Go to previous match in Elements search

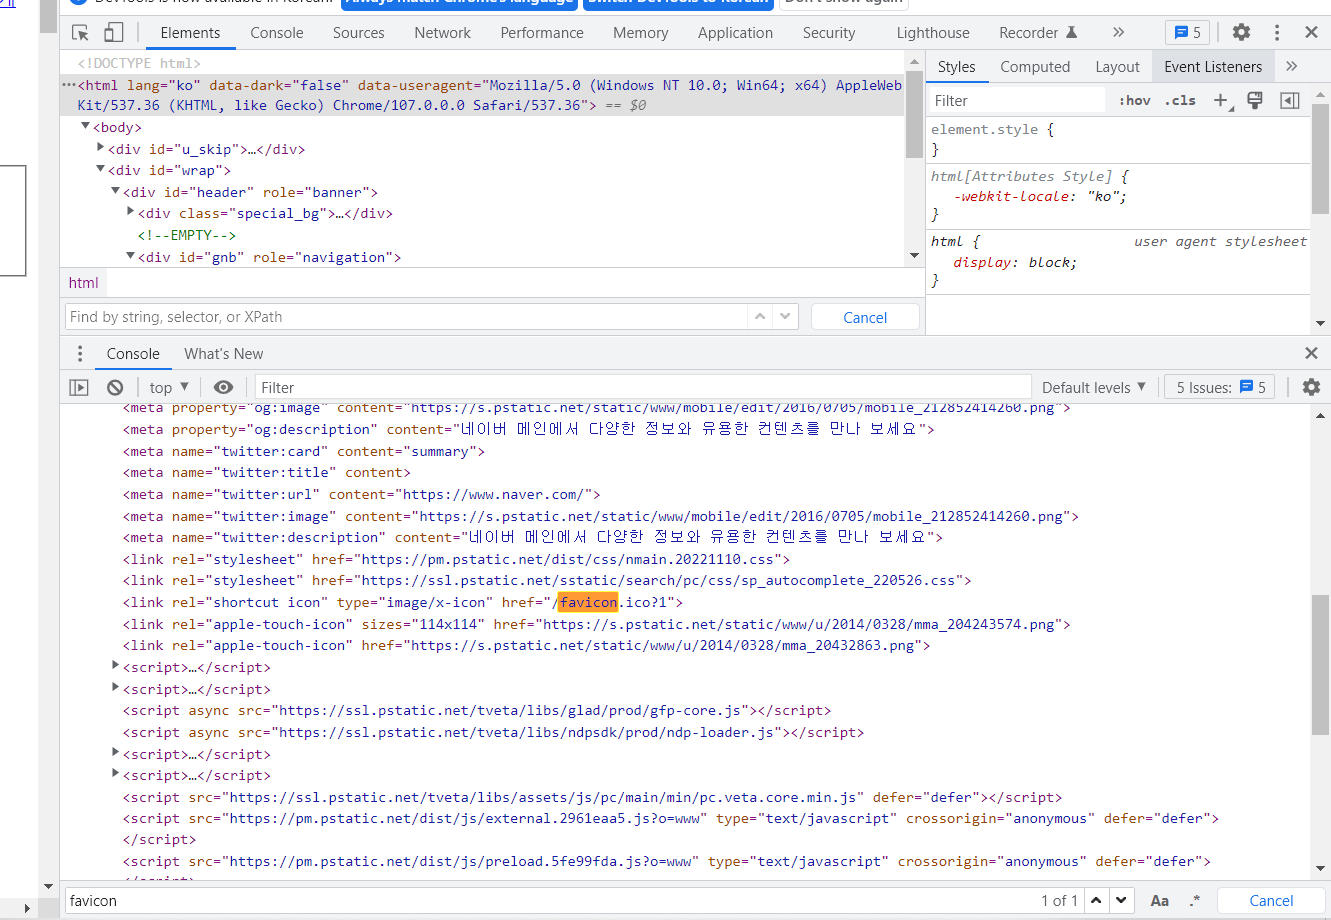[x=760, y=316]
